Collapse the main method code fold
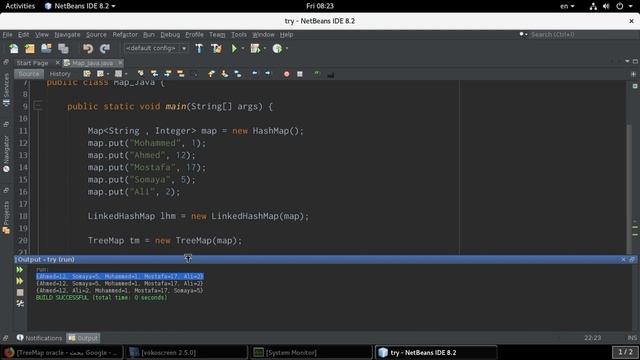Screen dimensions: 640x360 coord(38,106)
